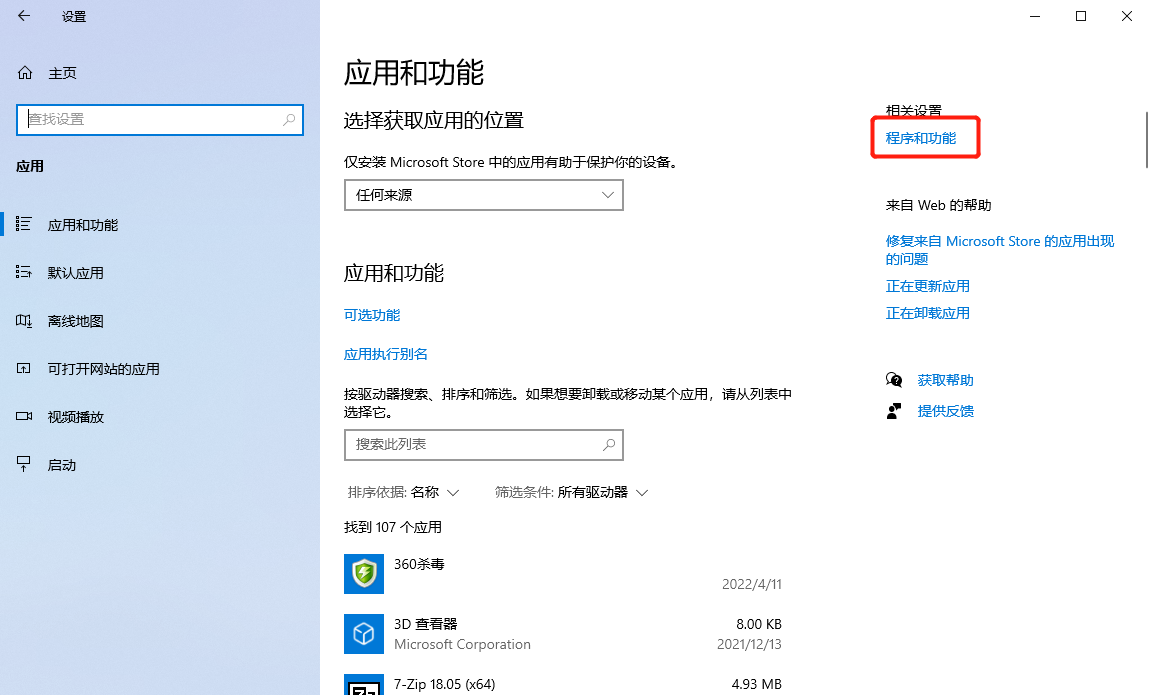Click the home icon beside 主页
The width and height of the screenshot is (1150, 695).
25,73
